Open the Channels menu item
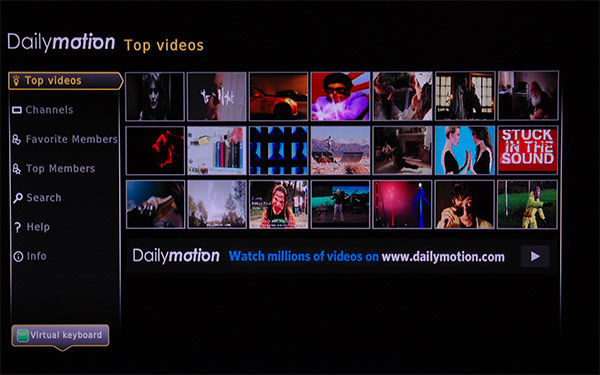600x375 pixels. (43, 110)
